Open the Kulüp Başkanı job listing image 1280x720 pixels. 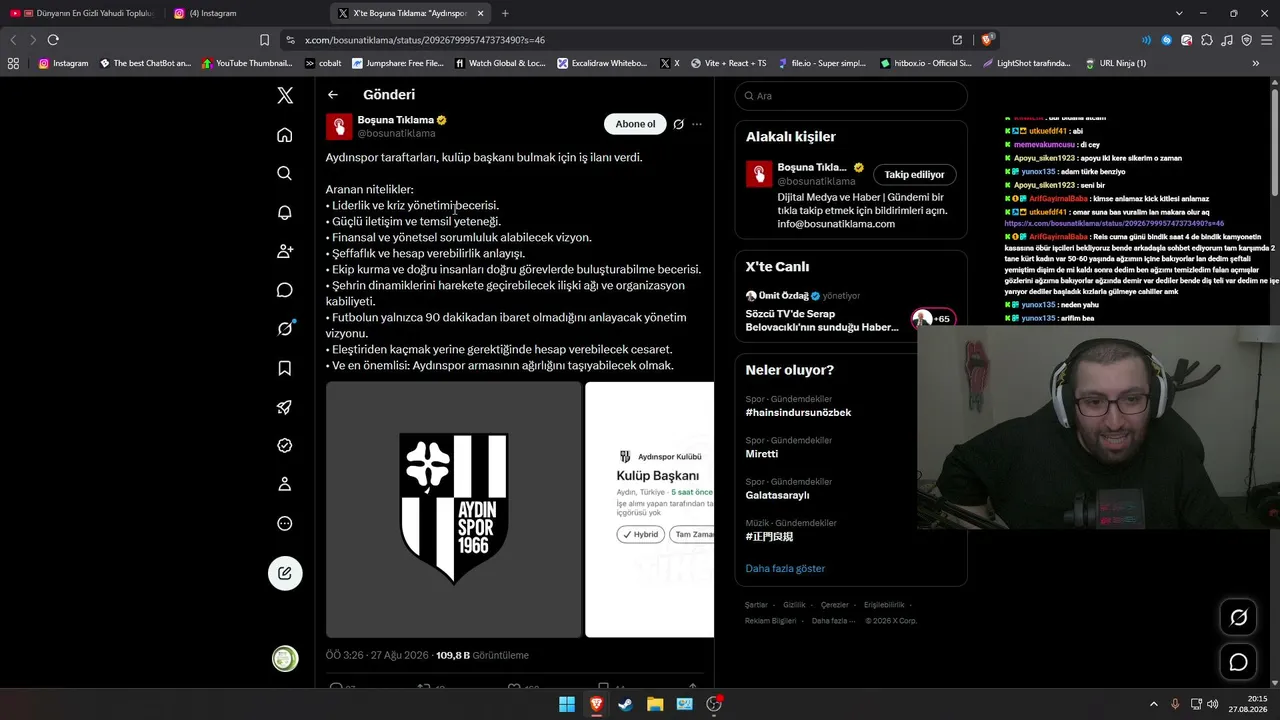click(x=650, y=509)
